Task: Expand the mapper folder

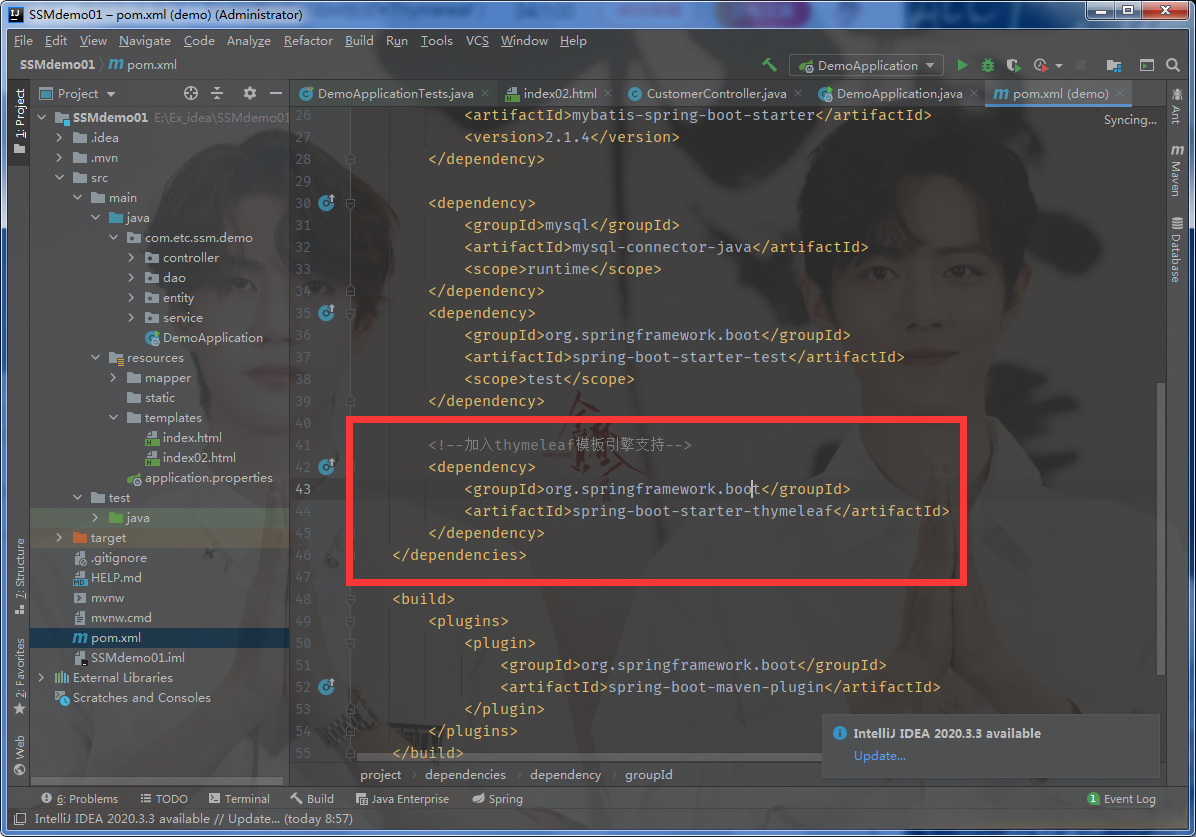Action: pyautogui.click(x=113, y=378)
